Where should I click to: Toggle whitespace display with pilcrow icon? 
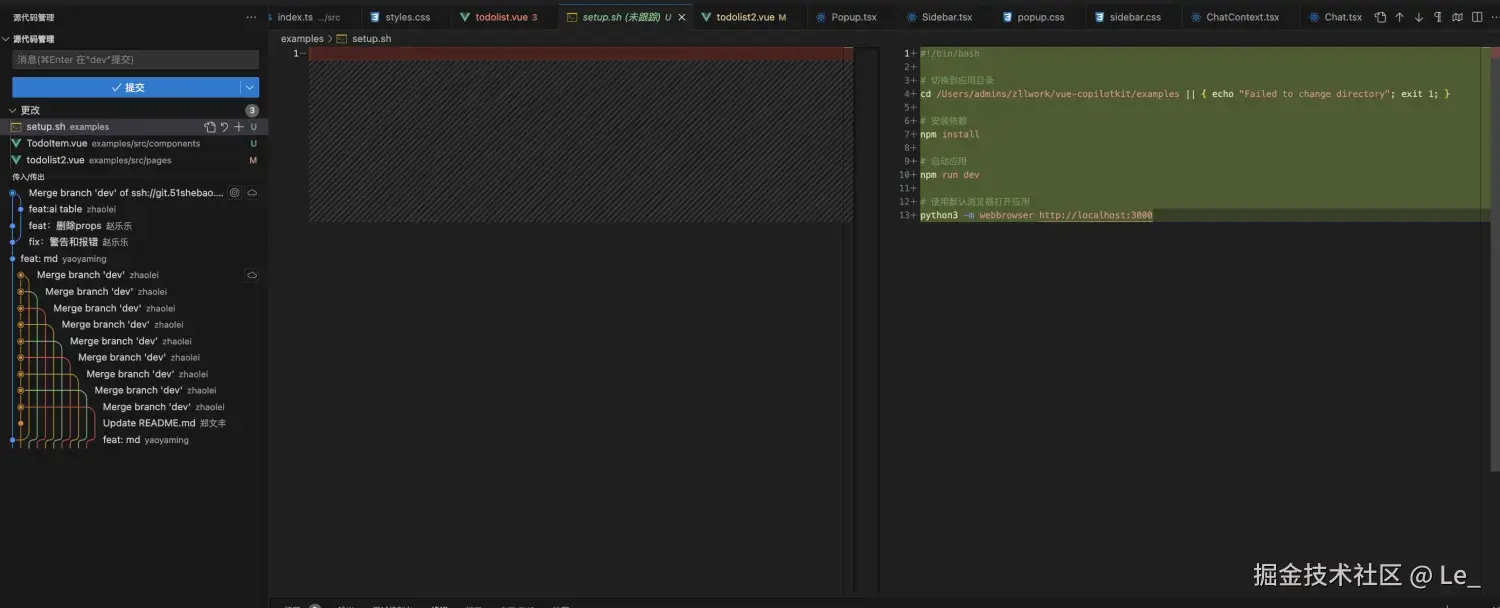tap(1438, 17)
